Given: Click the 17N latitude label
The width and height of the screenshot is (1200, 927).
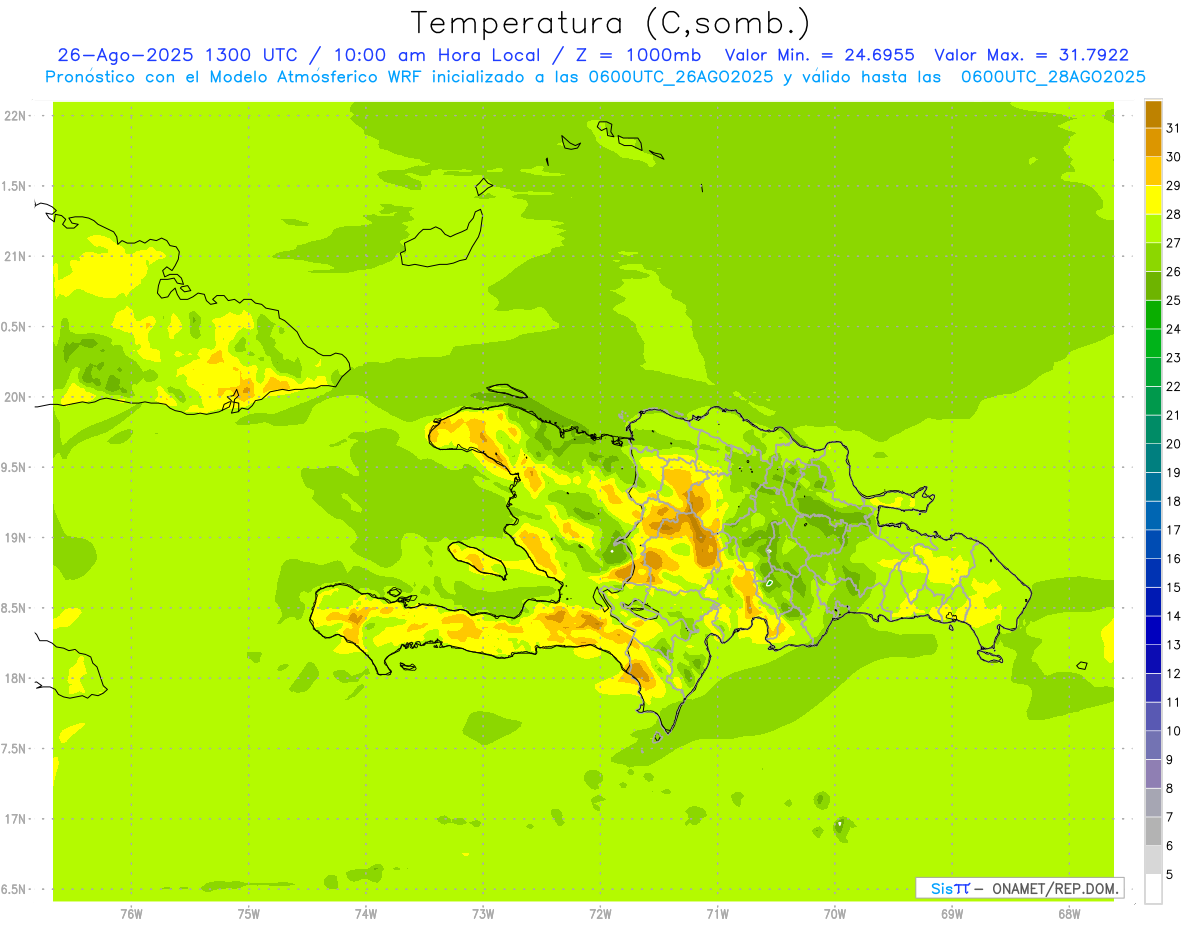Looking at the screenshot, I should [x=16, y=819].
